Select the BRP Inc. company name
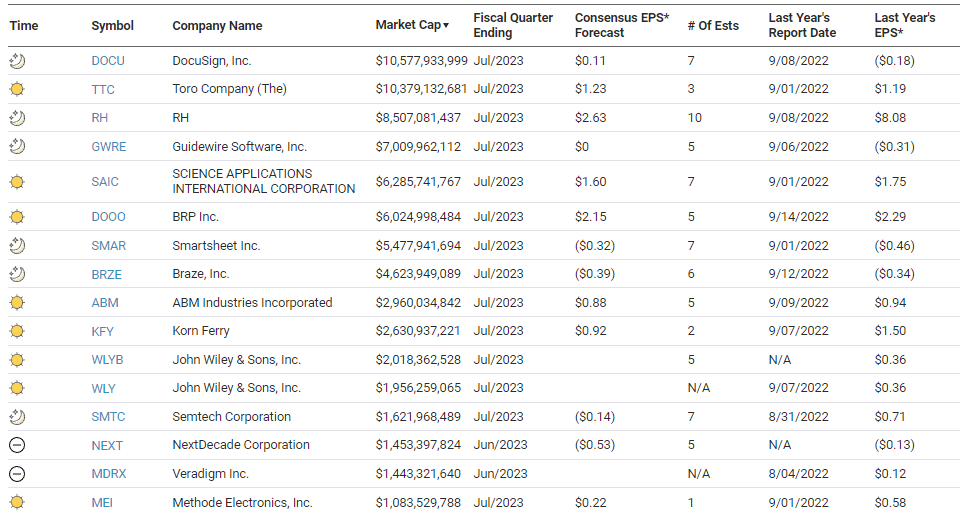This screenshot has width=962, height=516. [x=195, y=217]
